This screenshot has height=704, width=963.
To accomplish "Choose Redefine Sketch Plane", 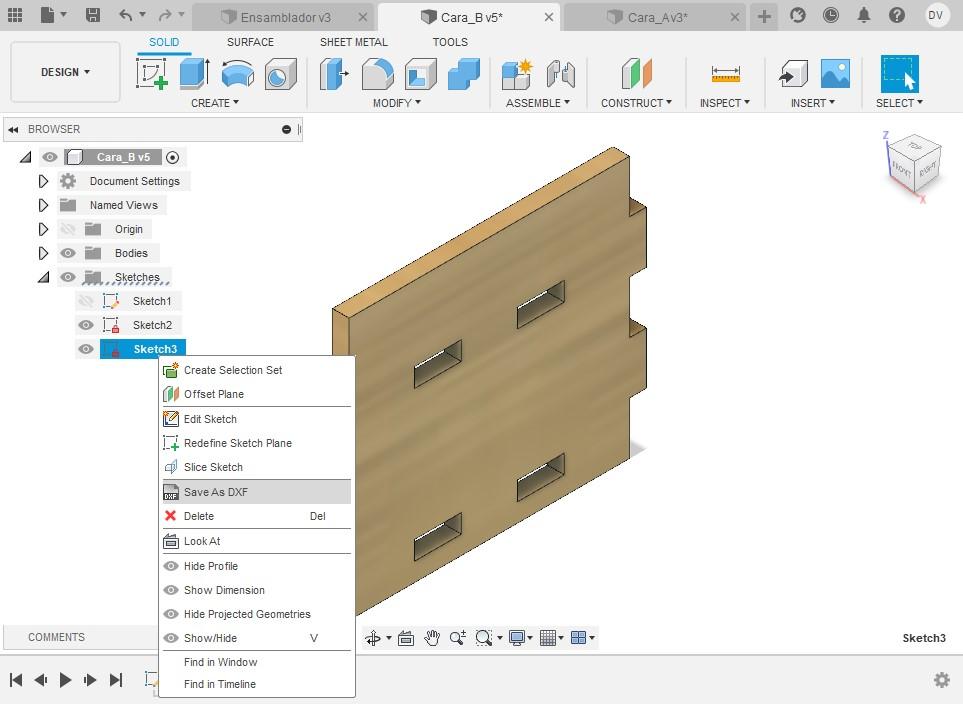I will pos(257,443).
